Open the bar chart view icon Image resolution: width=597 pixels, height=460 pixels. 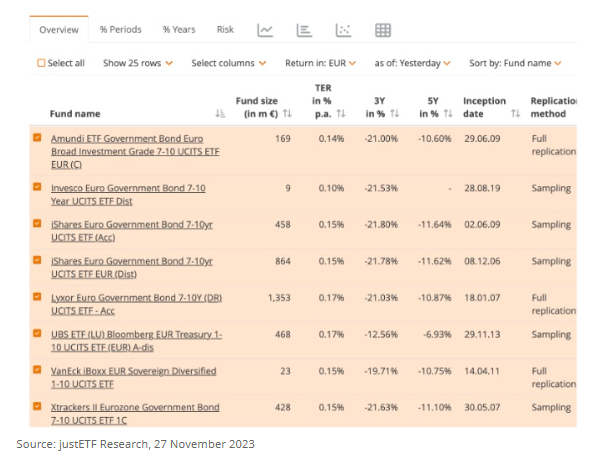click(x=304, y=30)
